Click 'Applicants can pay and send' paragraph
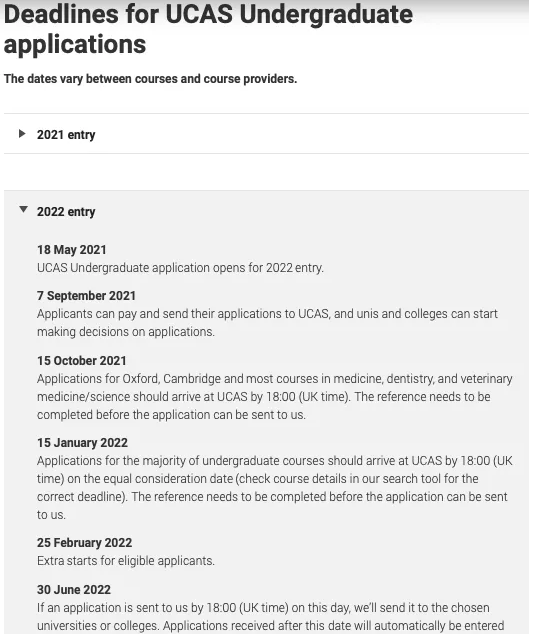This screenshot has width=536, height=634. point(267,323)
